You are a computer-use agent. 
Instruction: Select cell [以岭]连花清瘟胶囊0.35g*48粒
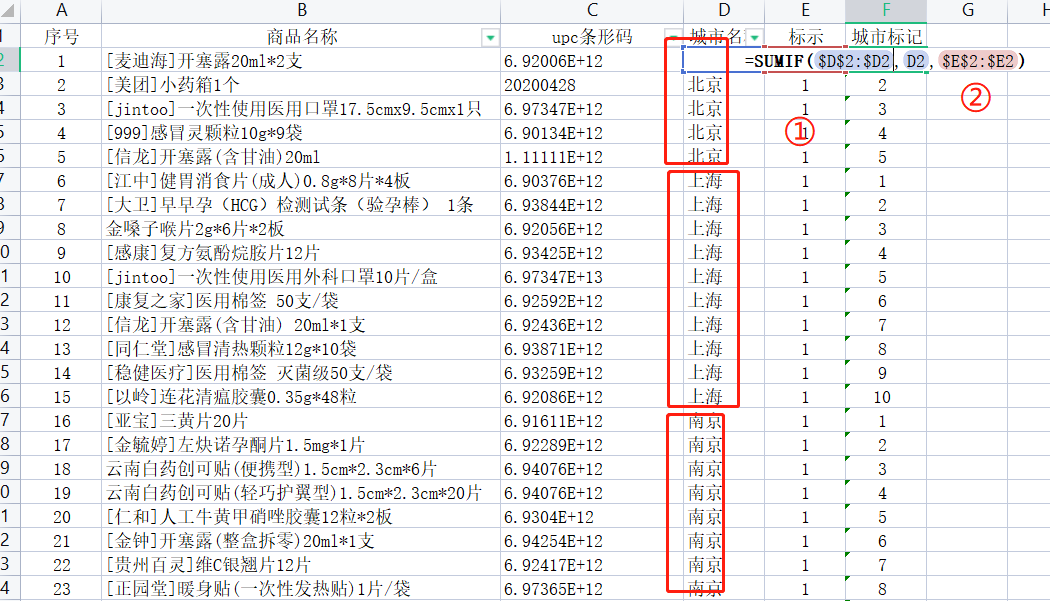[x=301, y=397]
